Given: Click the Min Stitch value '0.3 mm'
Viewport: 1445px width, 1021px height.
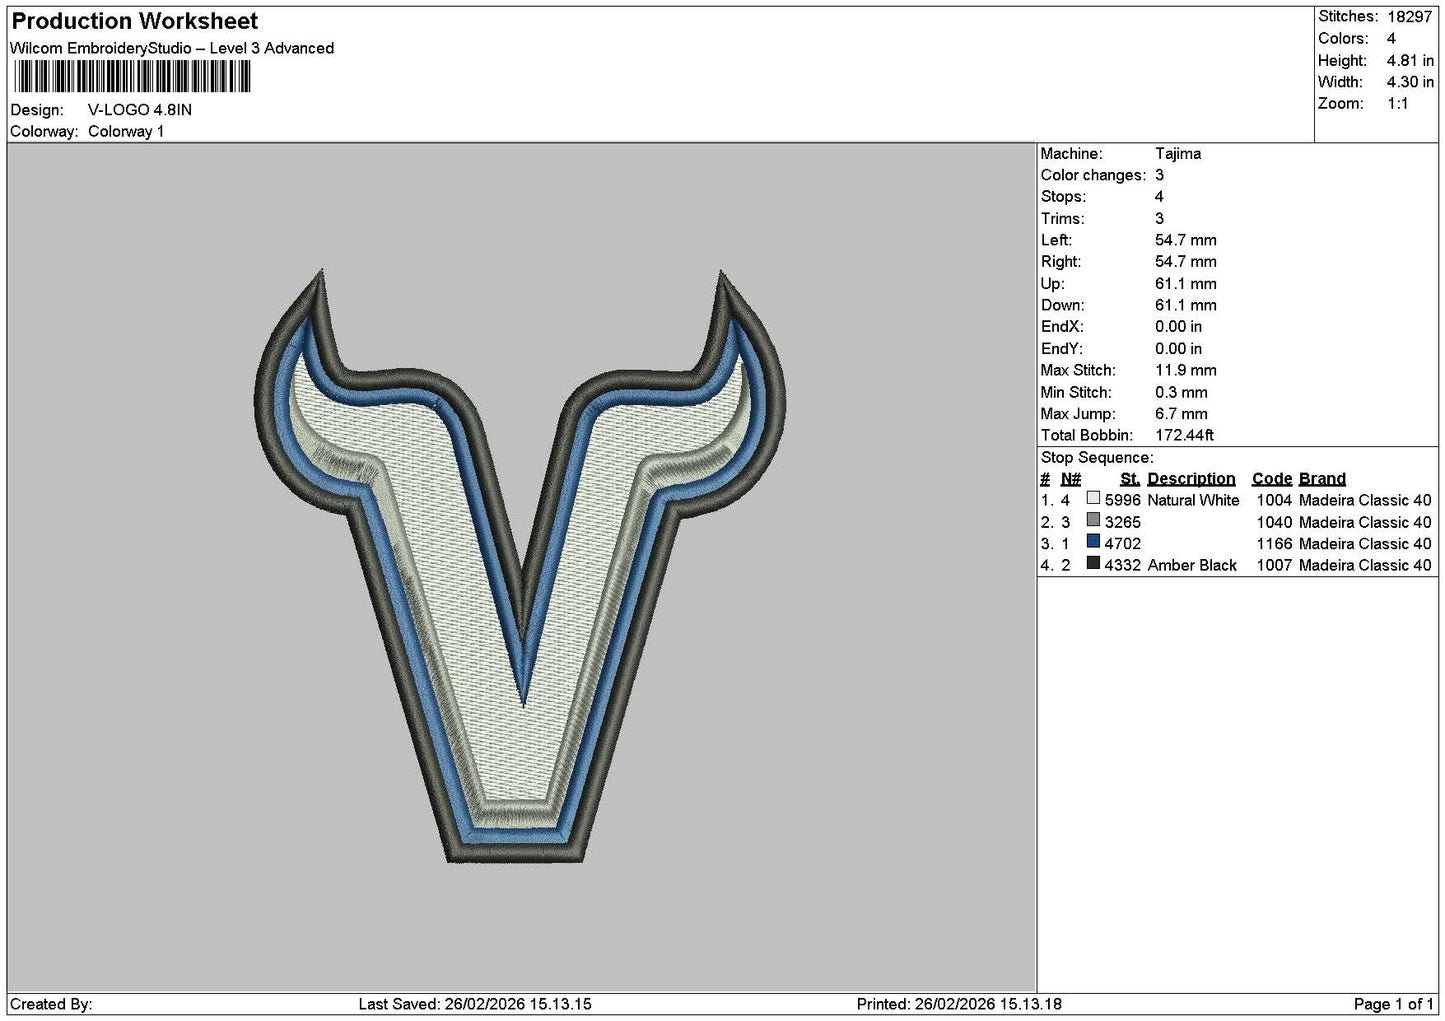Looking at the screenshot, I should pos(1181,392).
